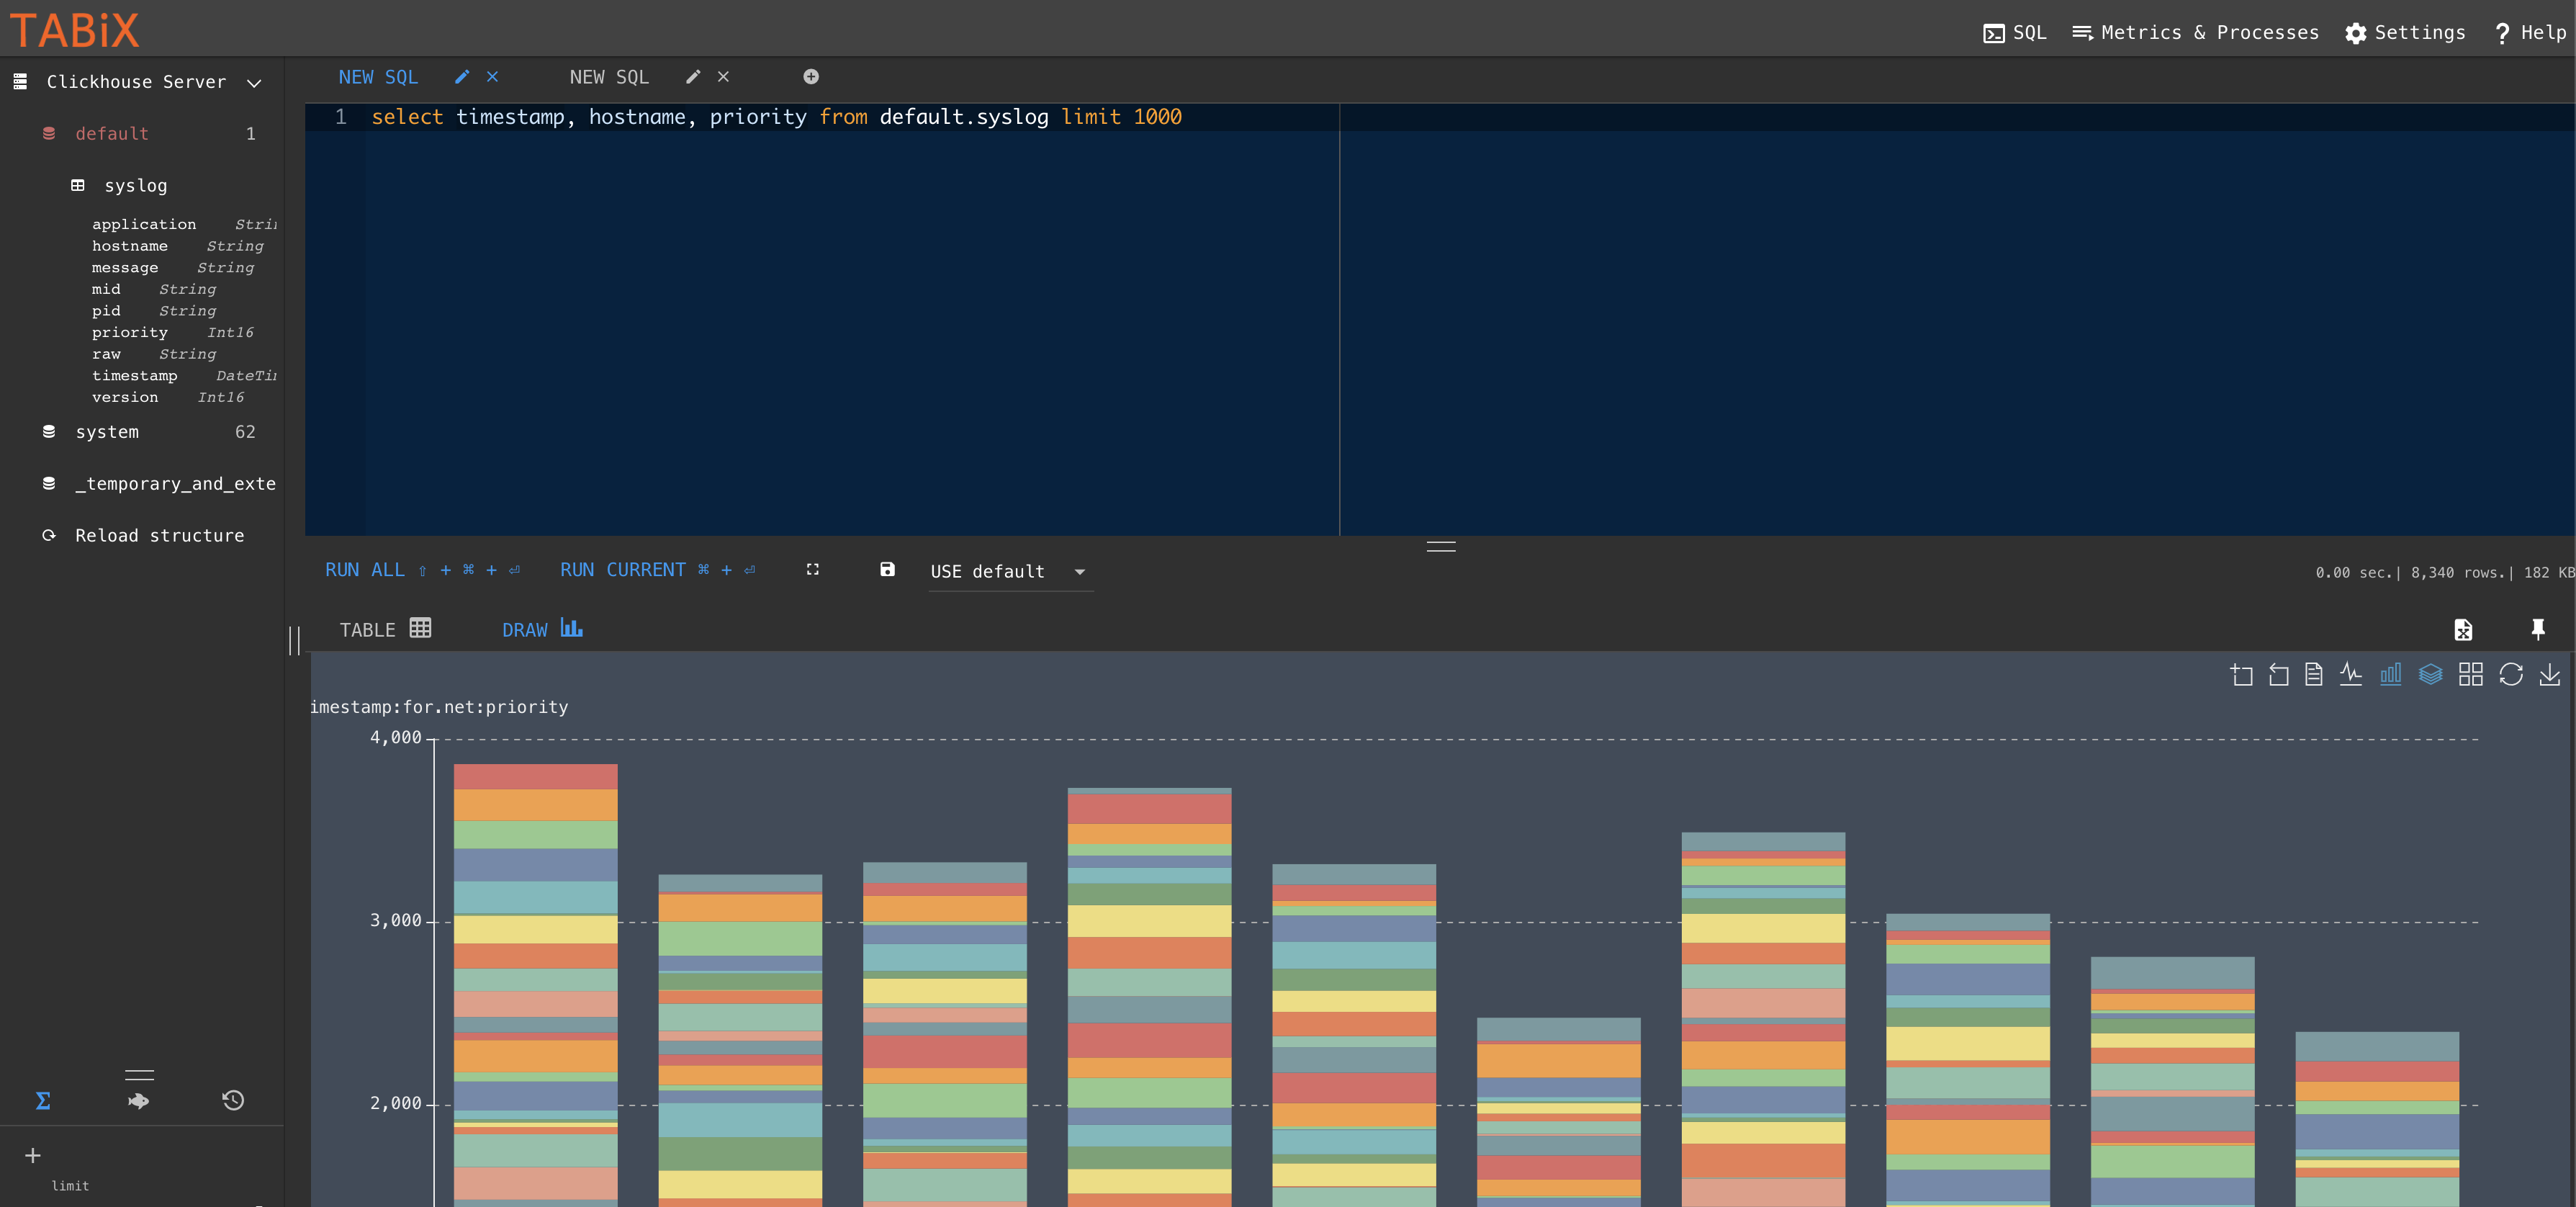Select the bar chart type icon
2576x1207 pixels.
pos(2390,675)
